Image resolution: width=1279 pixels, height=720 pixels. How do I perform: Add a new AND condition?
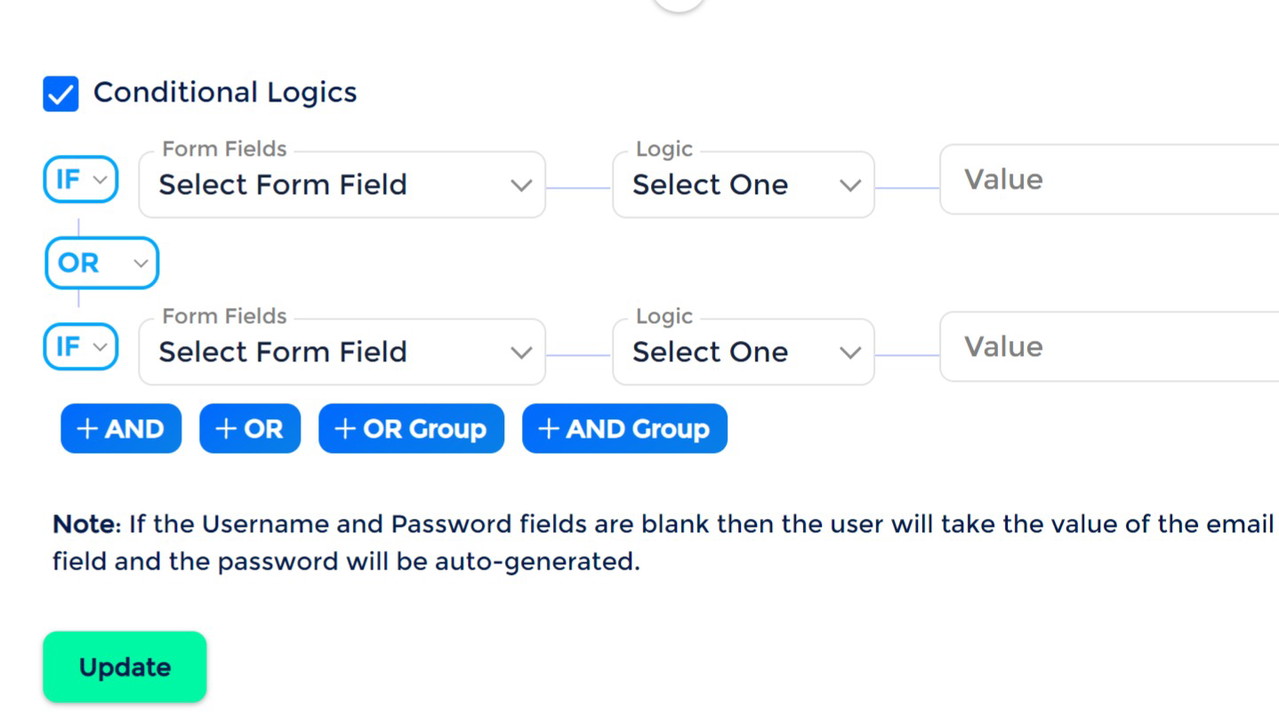point(121,429)
